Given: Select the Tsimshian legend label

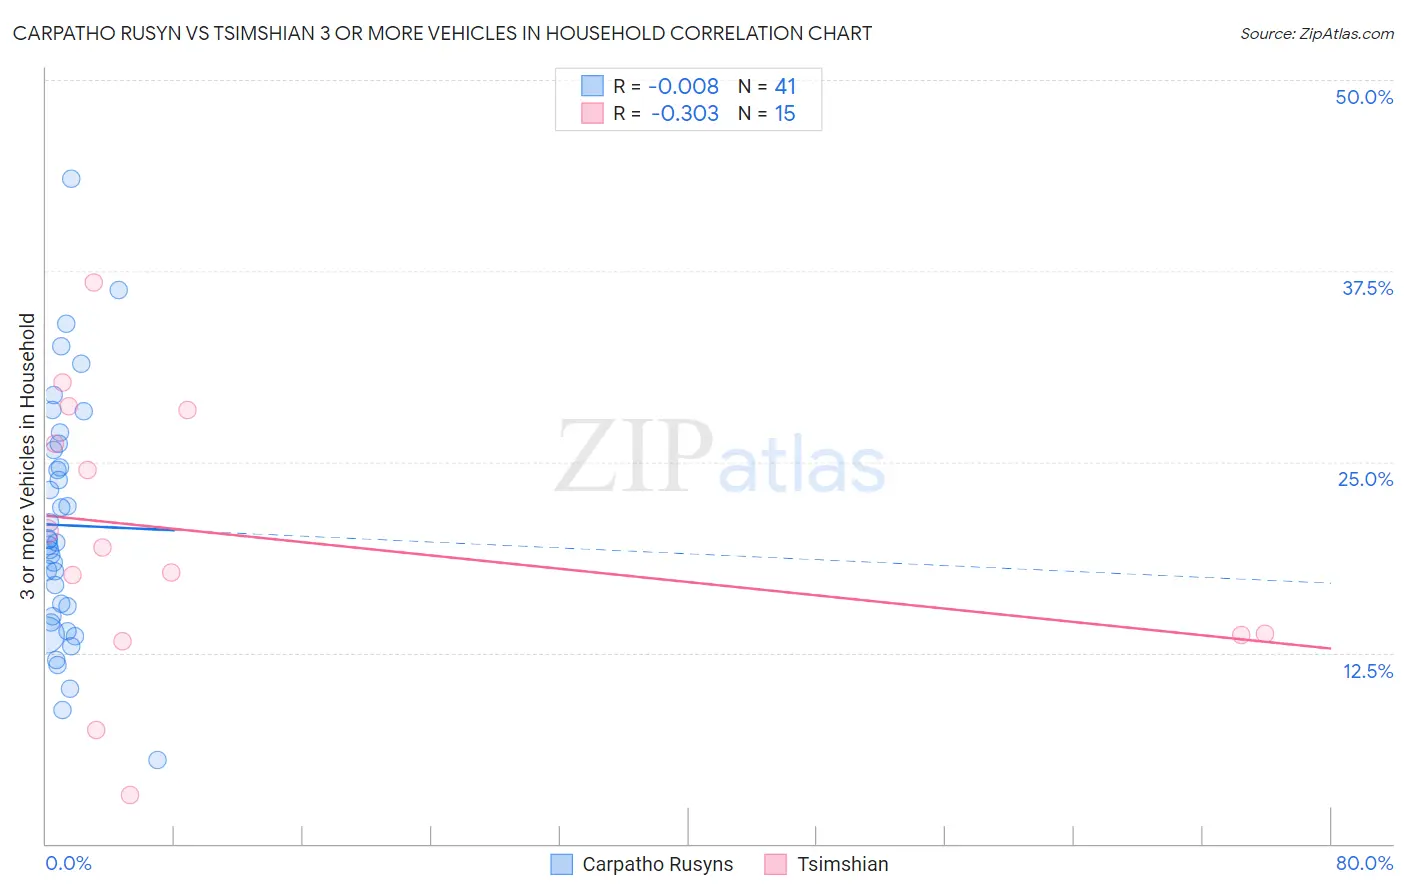Looking at the screenshot, I should (843, 864).
